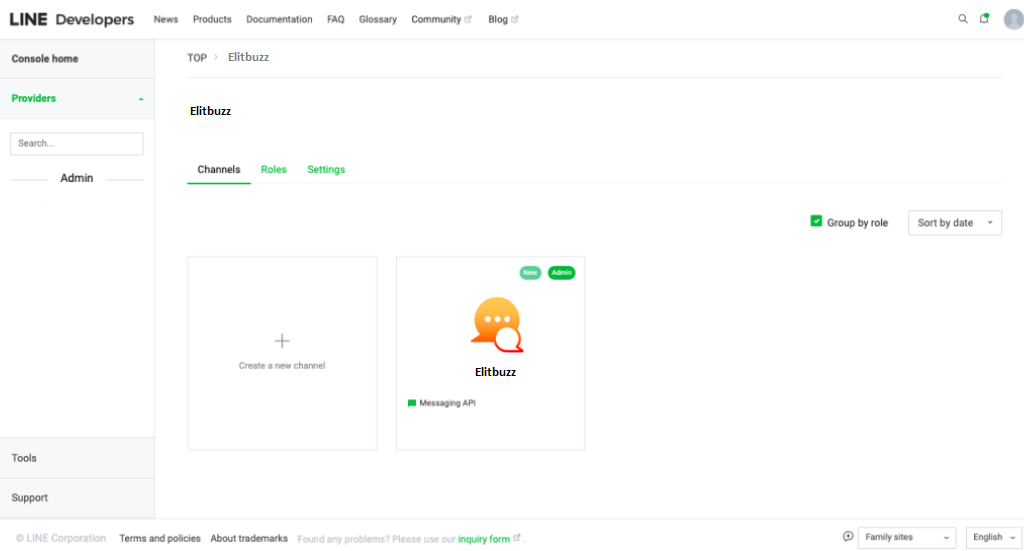Switch to the Settings tab
Viewport: 1024px width, 551px height.
[326, 170]
